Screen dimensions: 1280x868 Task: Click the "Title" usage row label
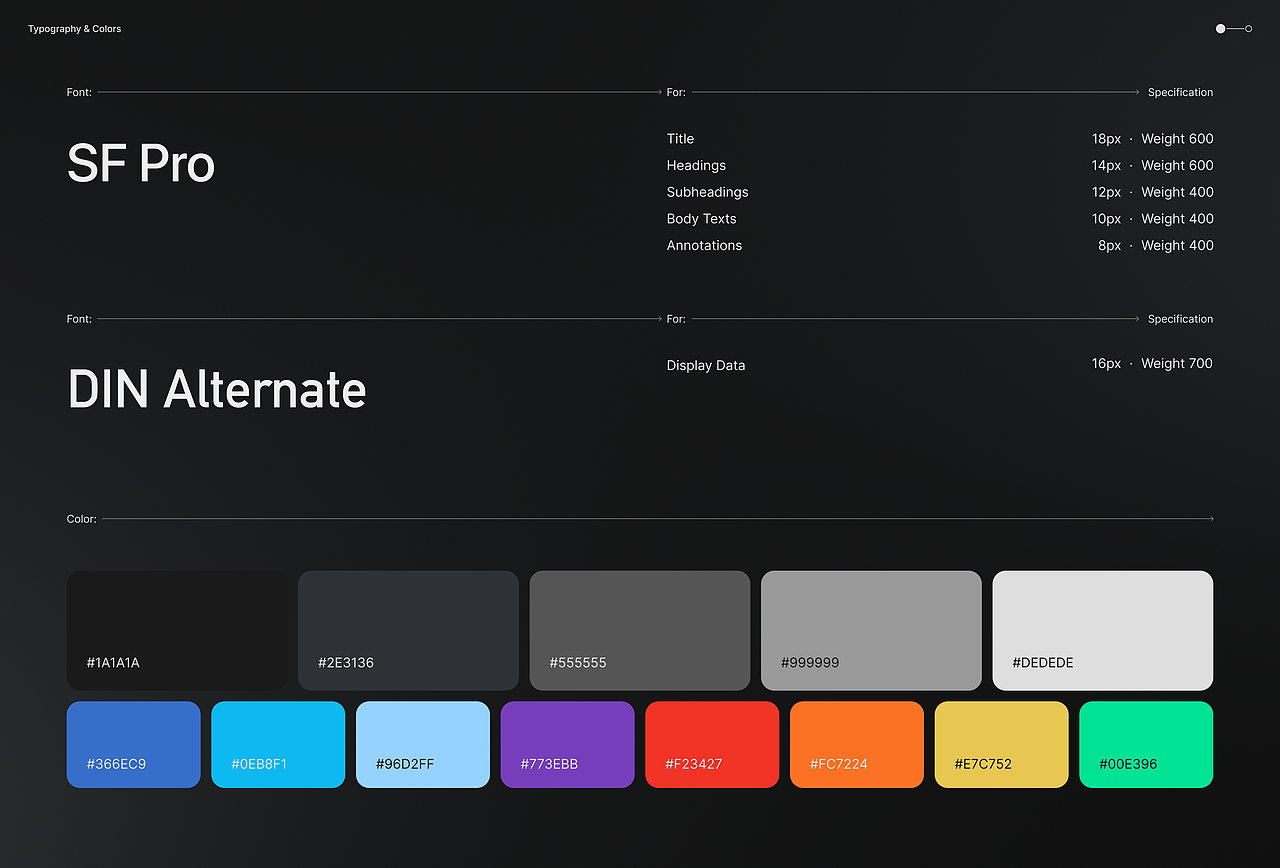click(x=680, y=139)
